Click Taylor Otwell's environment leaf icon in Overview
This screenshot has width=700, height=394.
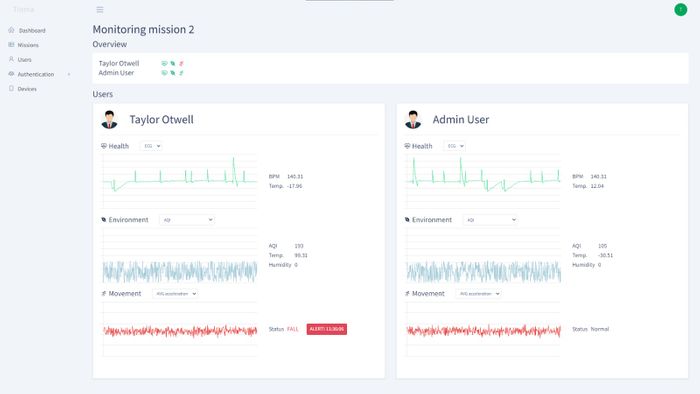tap(173, 63)
